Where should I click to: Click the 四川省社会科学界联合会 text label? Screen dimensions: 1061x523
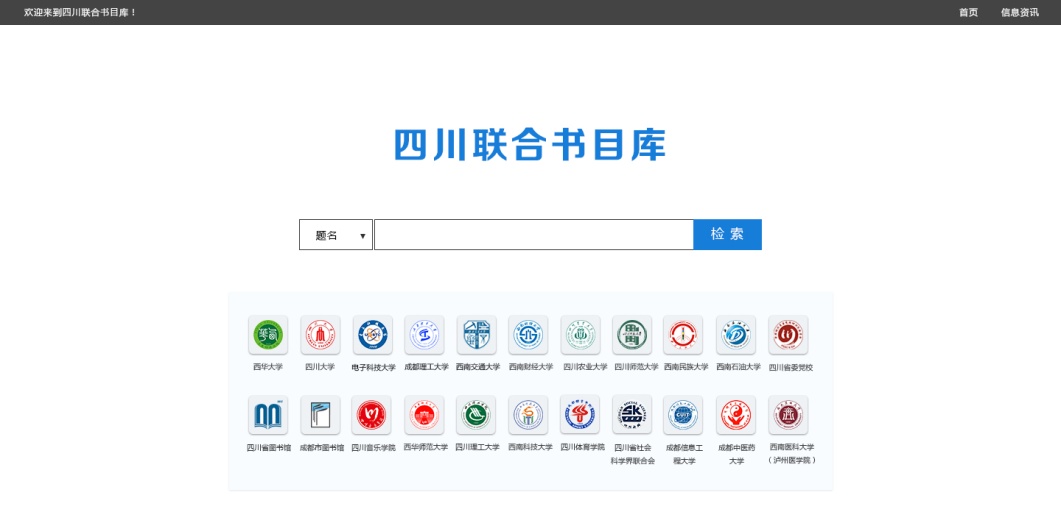tap(633, 454)
